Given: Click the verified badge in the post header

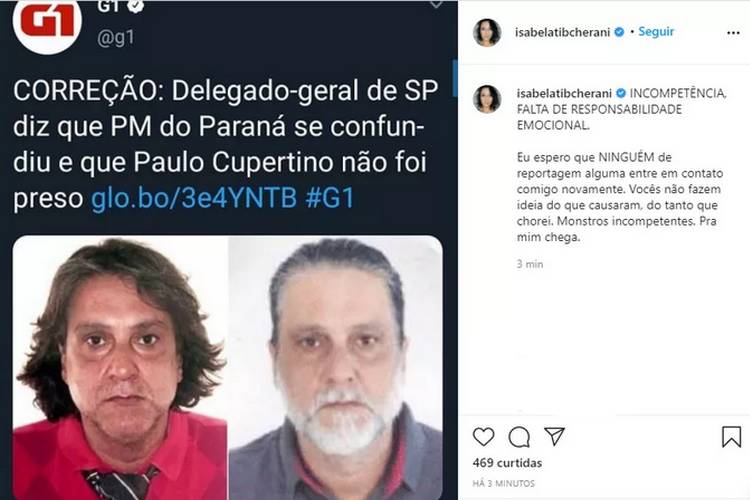Looking at the screenshot, I should [x=619, y=32].
